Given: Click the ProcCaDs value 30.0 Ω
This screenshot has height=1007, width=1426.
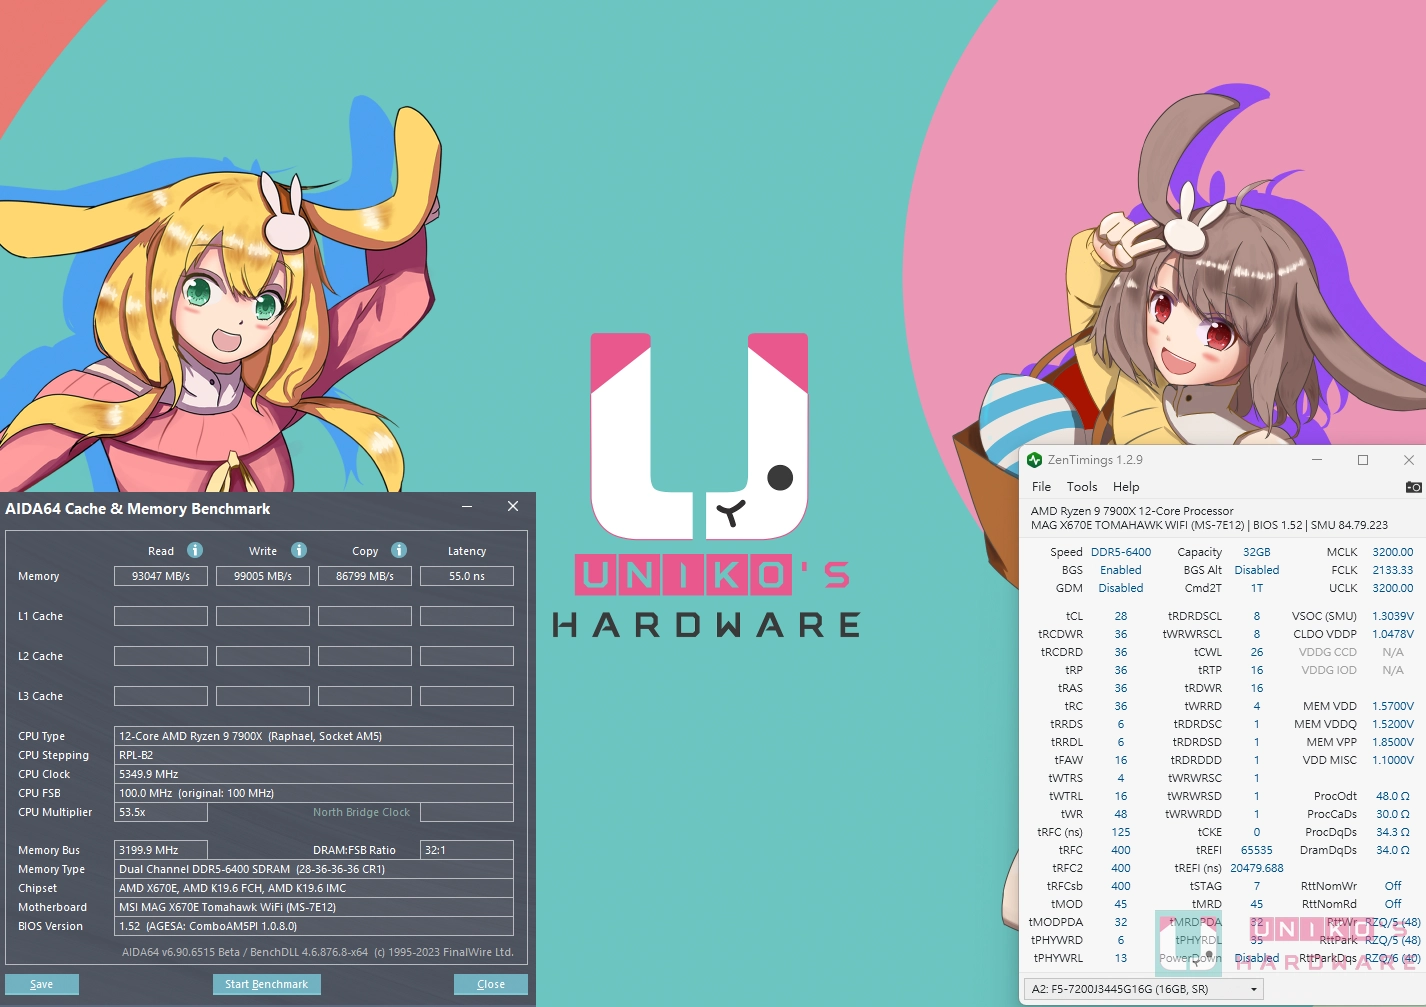Looking at the screenshot, I should coord(1393,814).
